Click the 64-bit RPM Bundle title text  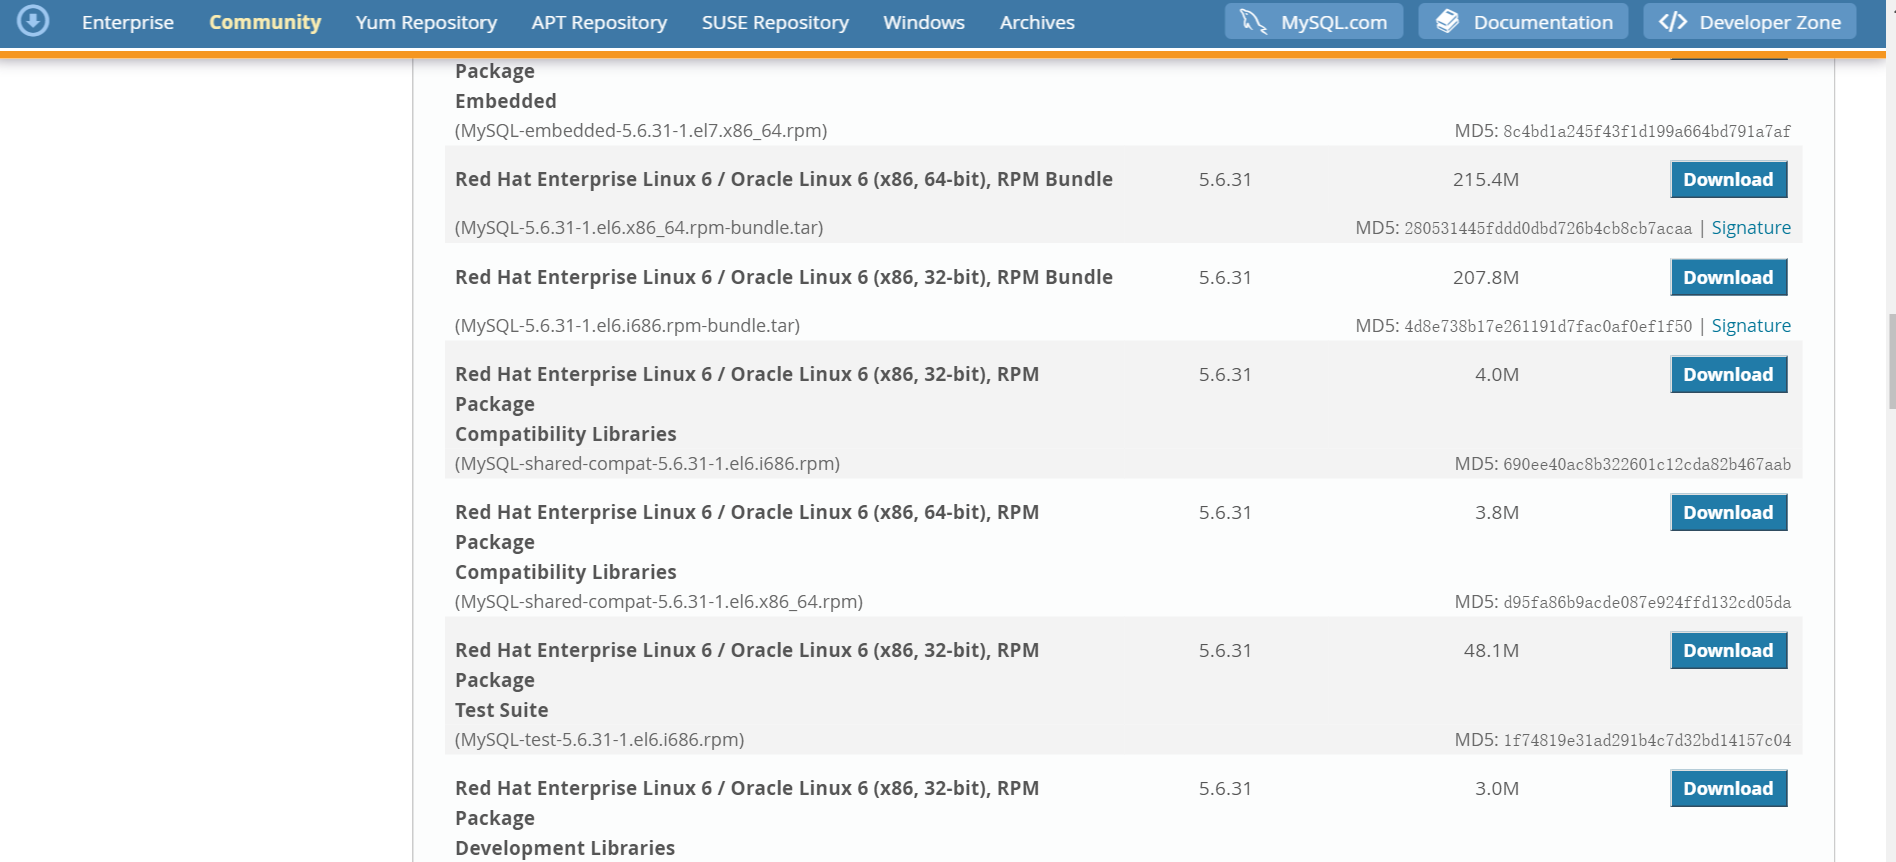click(784, 179)
